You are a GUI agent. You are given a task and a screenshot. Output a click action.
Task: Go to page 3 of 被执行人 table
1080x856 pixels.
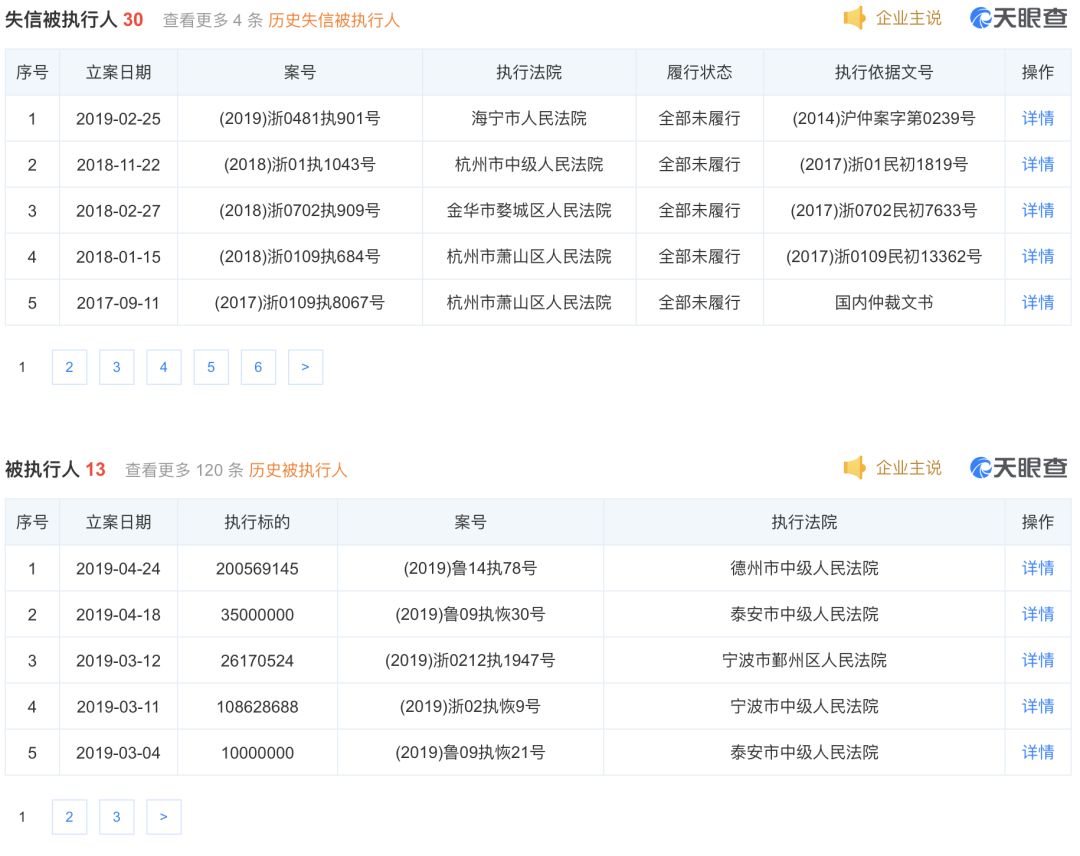(116, 817)
